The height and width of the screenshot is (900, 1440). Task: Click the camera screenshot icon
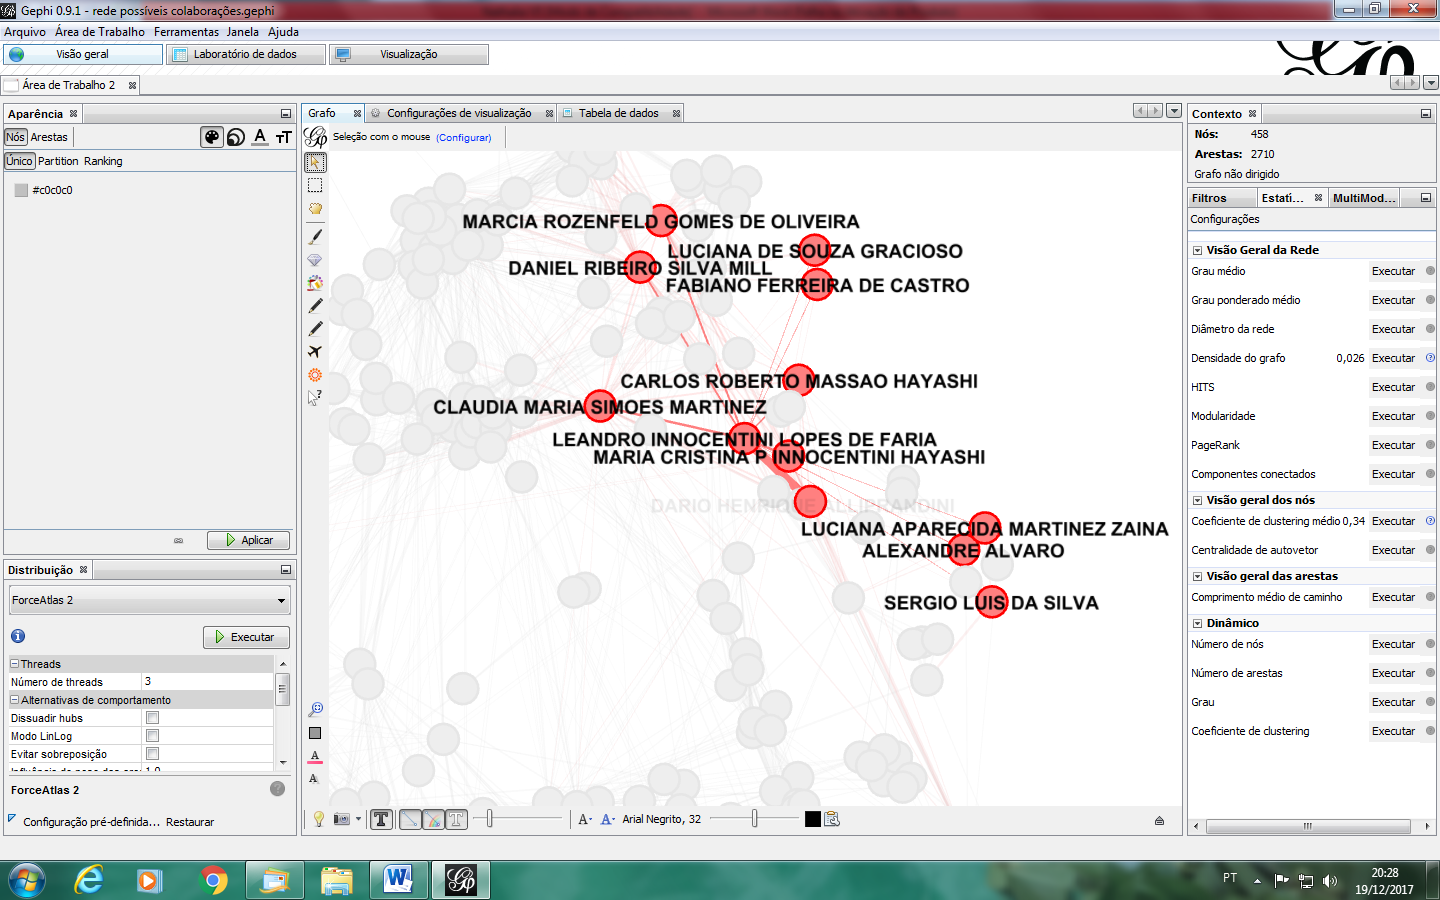[x=342, y=819]
